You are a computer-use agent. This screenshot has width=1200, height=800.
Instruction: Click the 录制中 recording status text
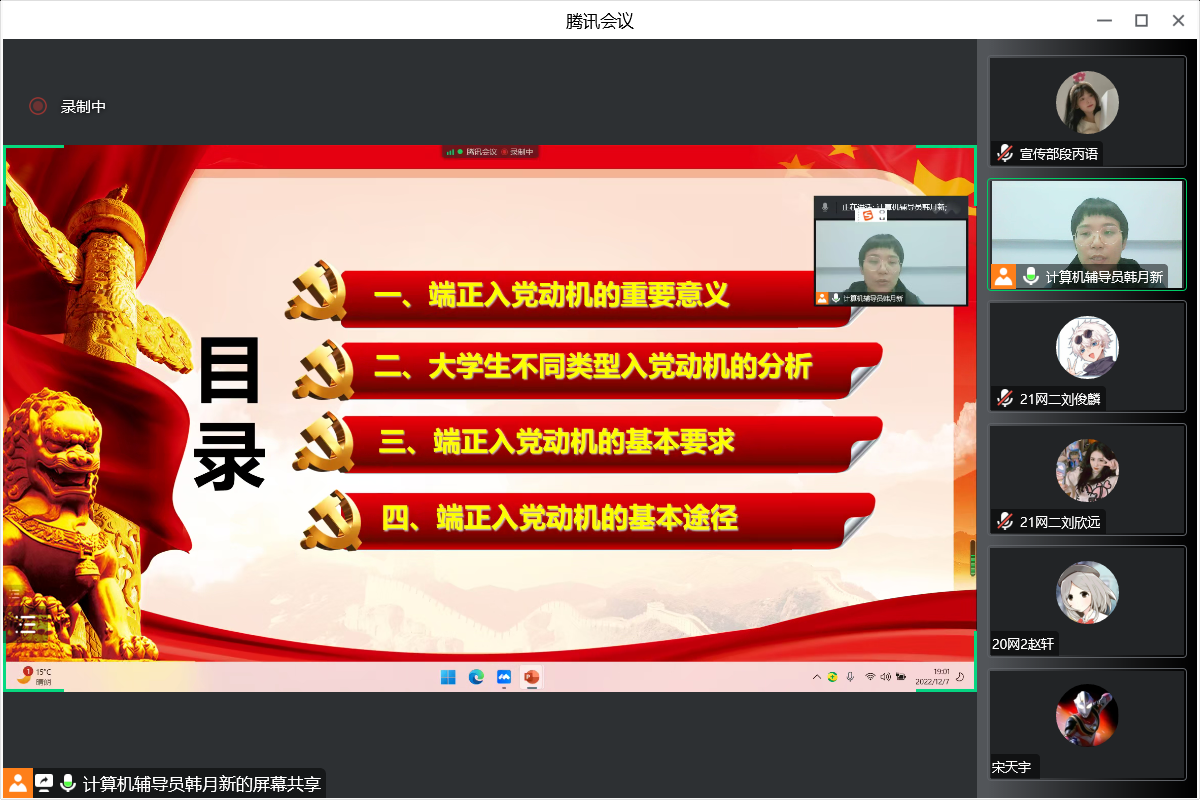tap(83, 106)
